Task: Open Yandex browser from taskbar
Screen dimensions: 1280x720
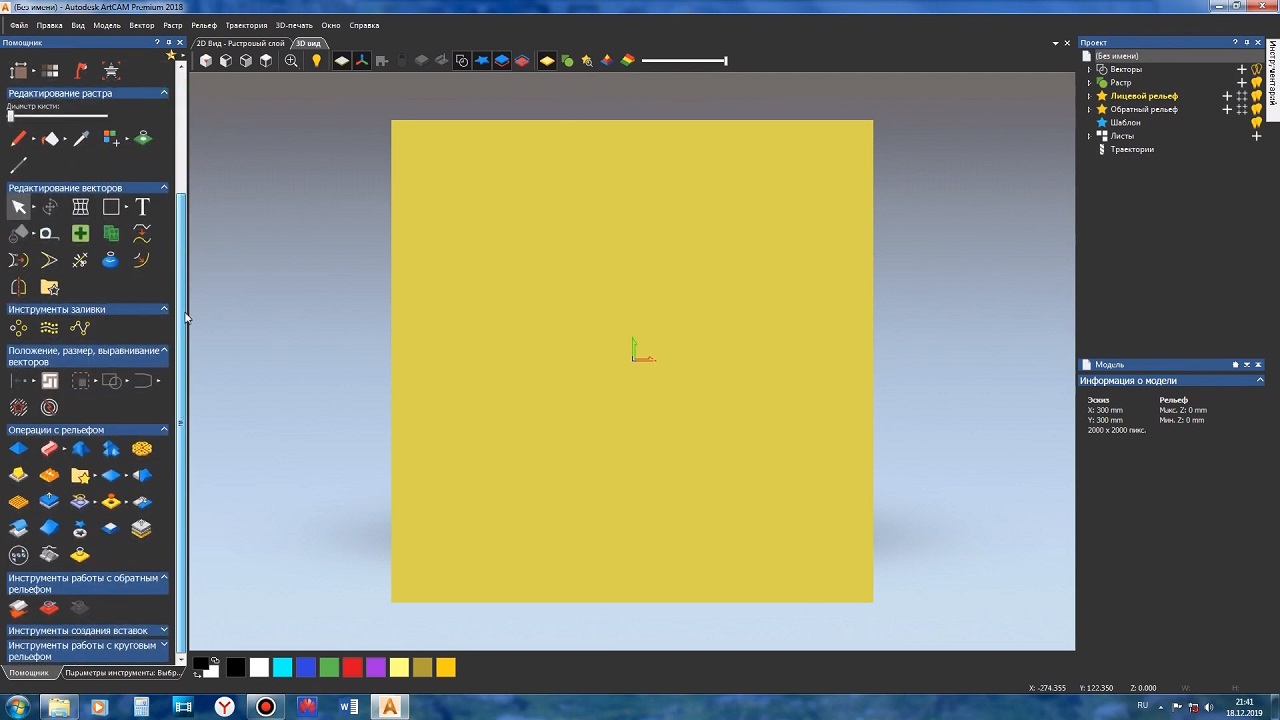Action: [x=226, y=707]
